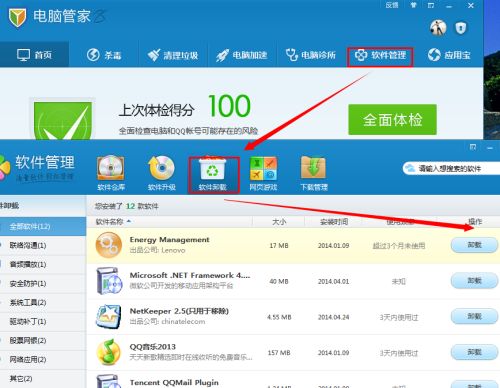Open the 电脑诊所 clinic tab
Viewport: 500px width, 388px height.
pos(311,55)
